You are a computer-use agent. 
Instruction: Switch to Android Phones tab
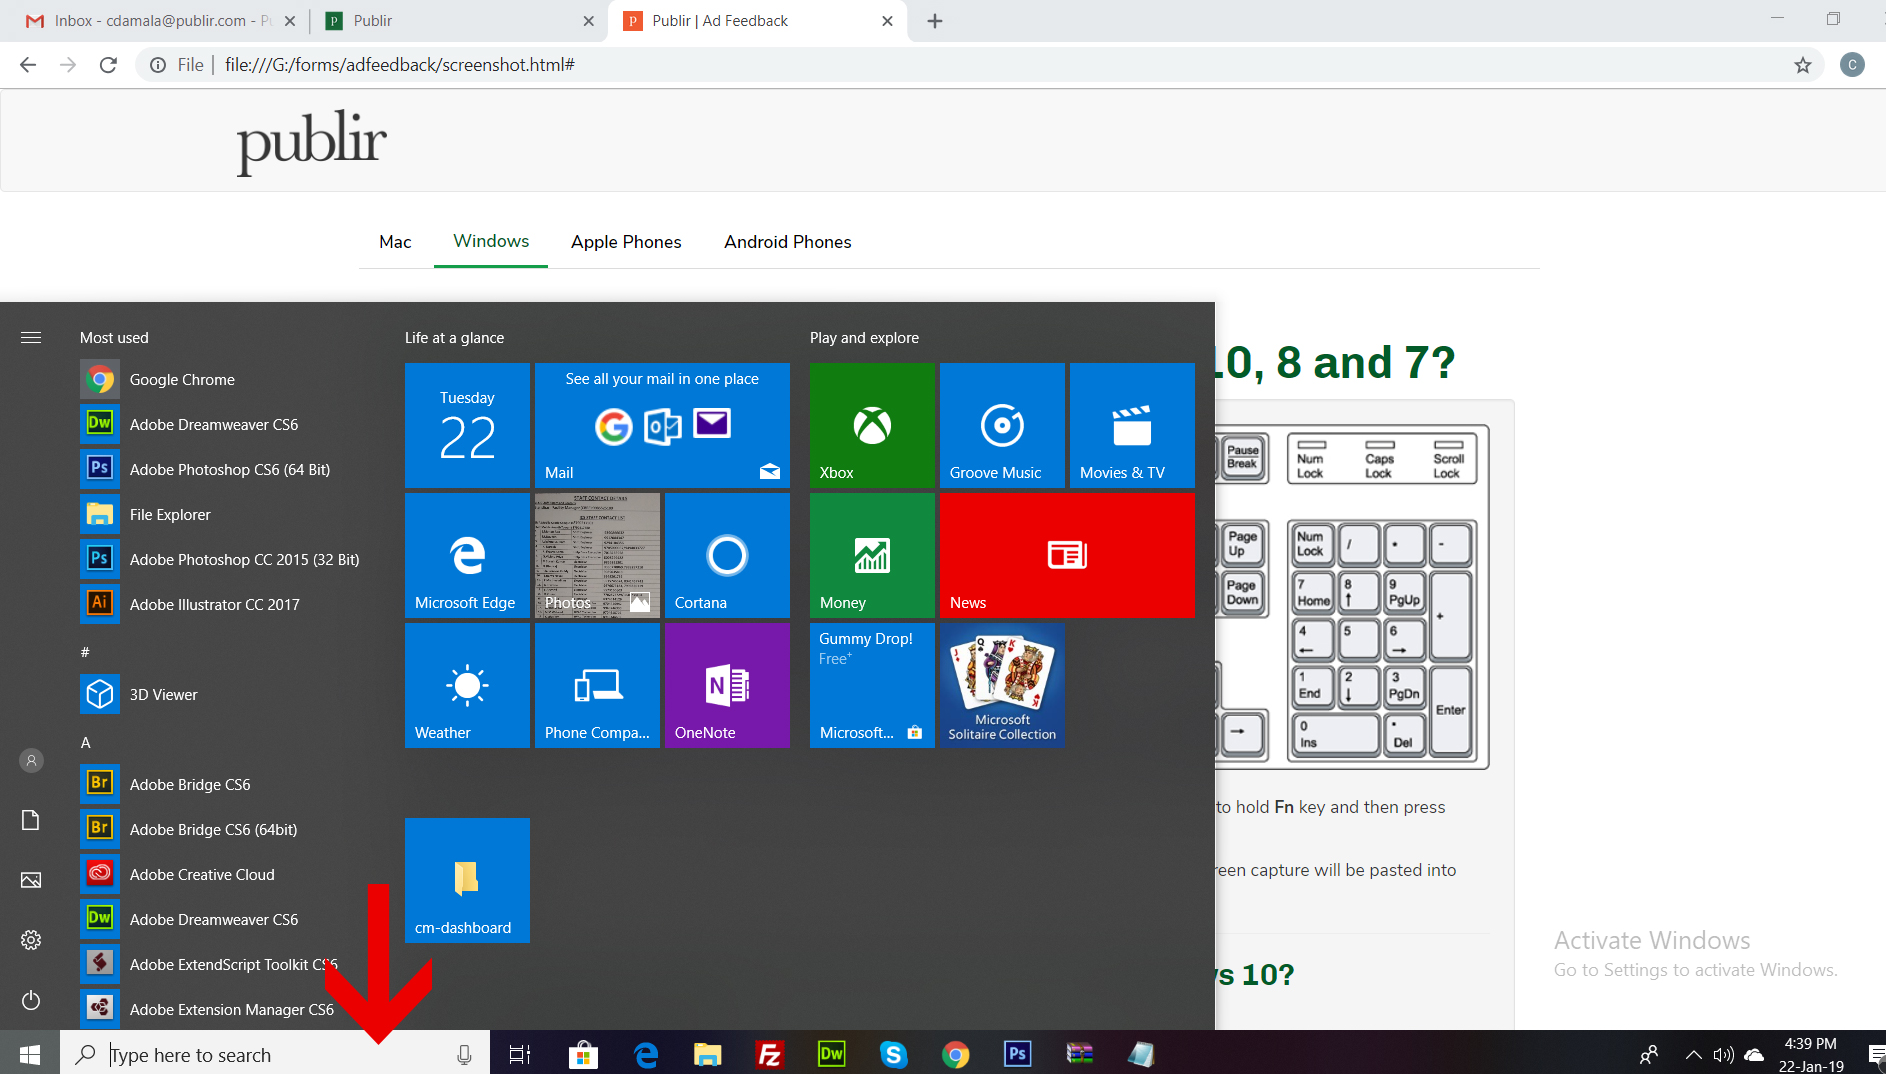coord(788,242)
